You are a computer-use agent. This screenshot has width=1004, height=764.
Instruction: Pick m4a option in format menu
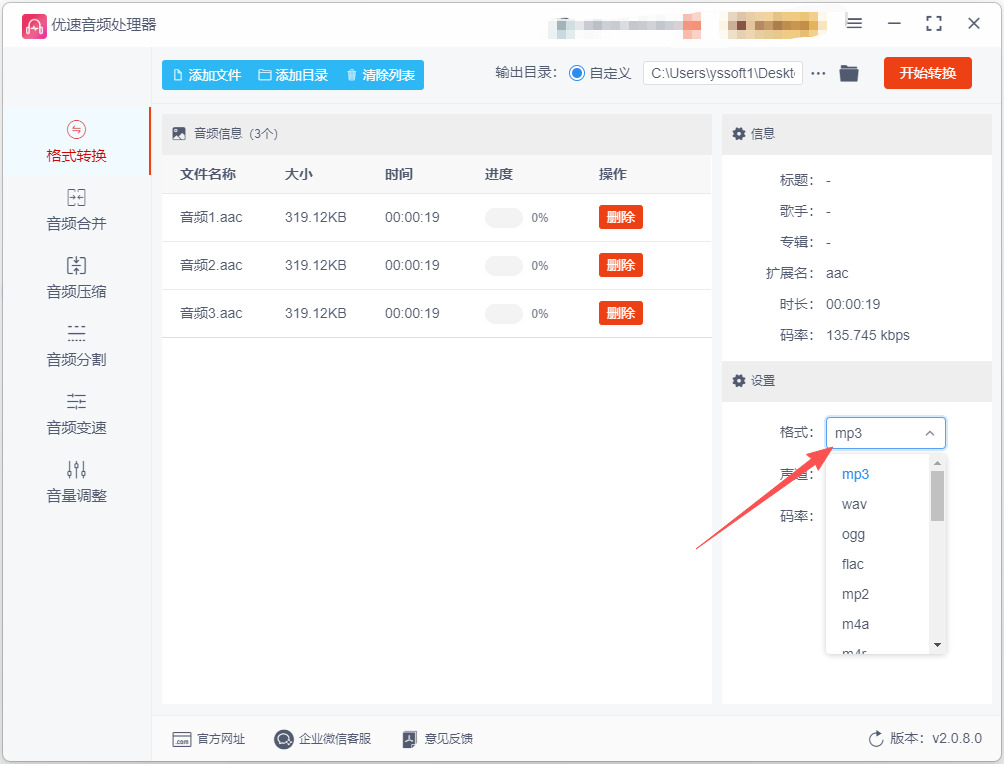coord(855,624)
